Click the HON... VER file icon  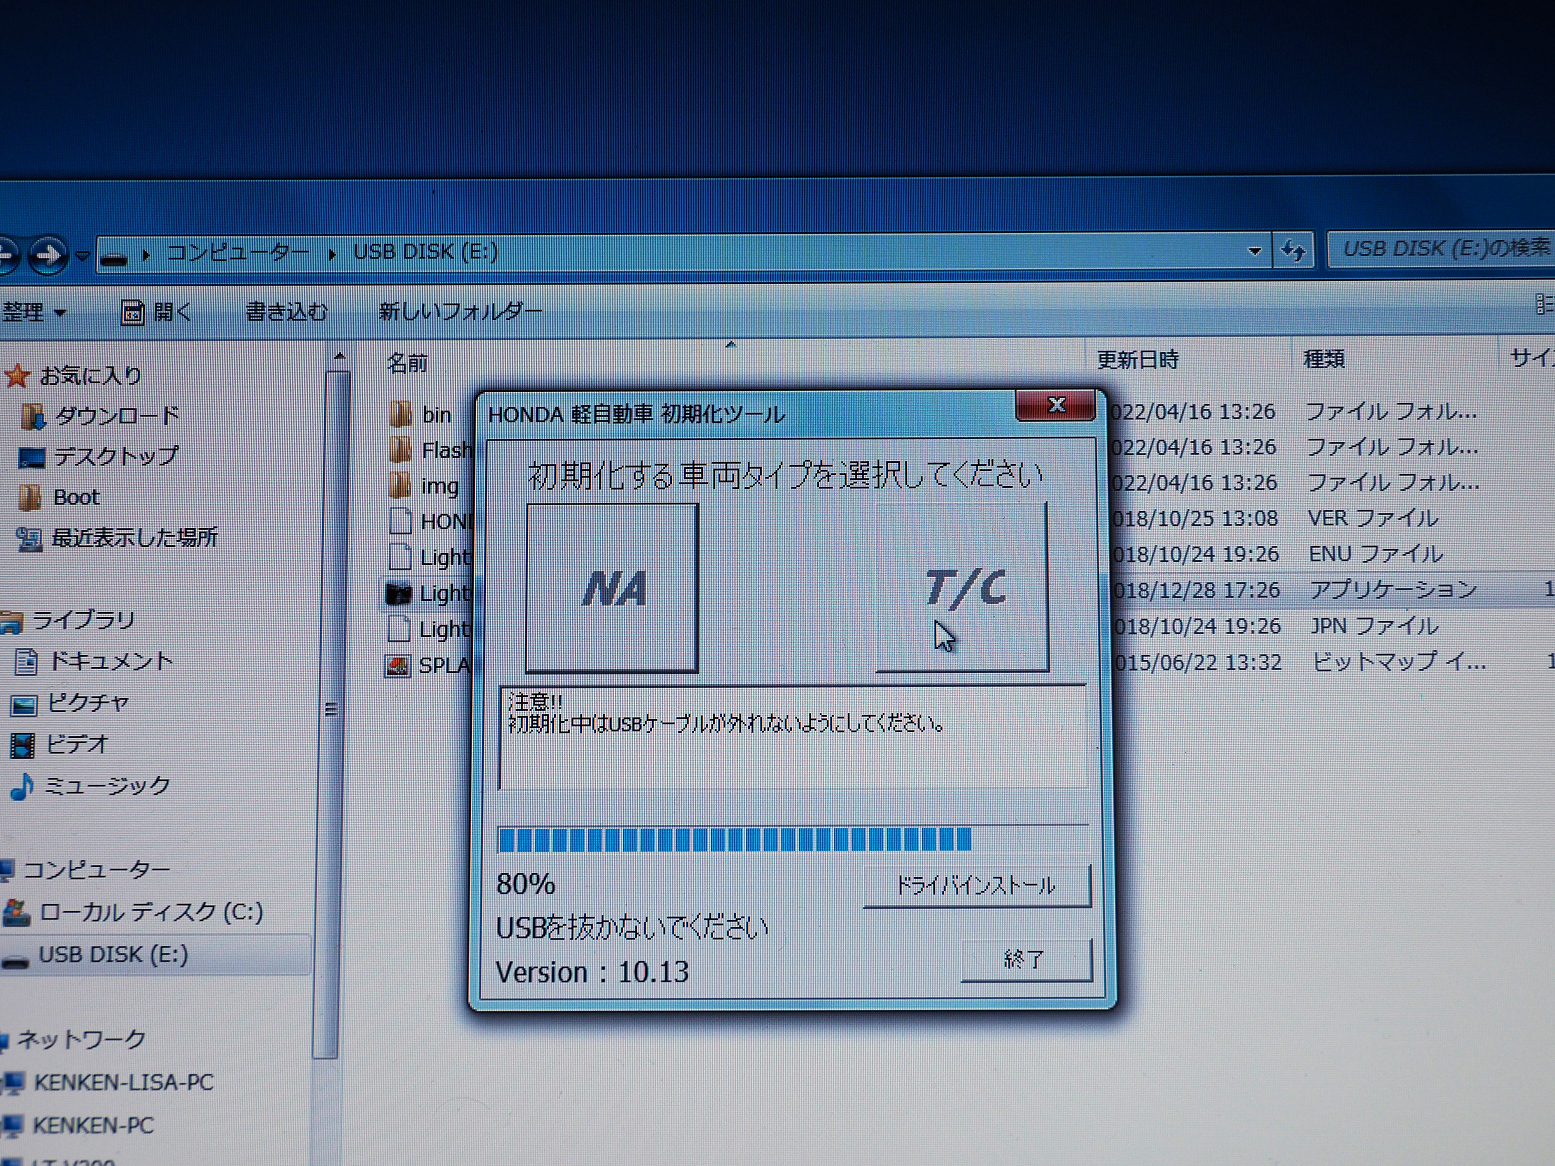400,521
